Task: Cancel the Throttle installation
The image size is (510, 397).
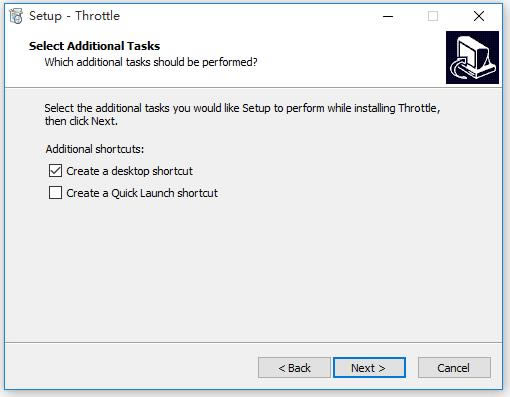Action: point(454,368)
